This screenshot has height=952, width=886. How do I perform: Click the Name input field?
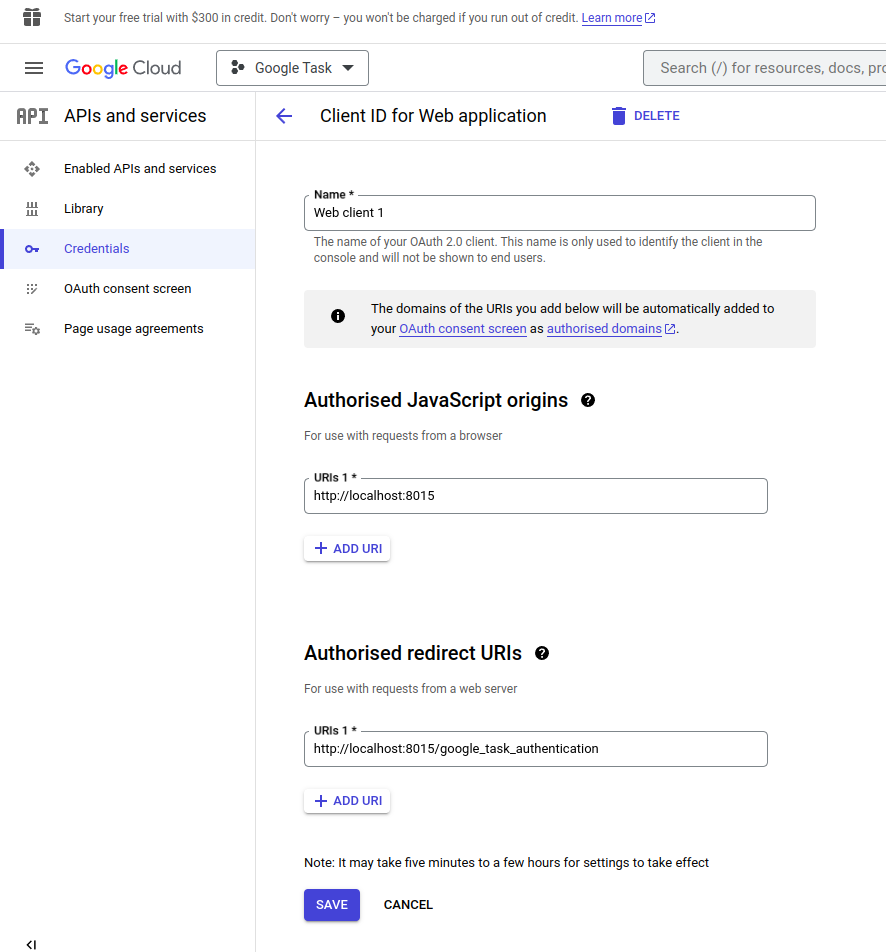pyautogui.click(x=559, y=213)
